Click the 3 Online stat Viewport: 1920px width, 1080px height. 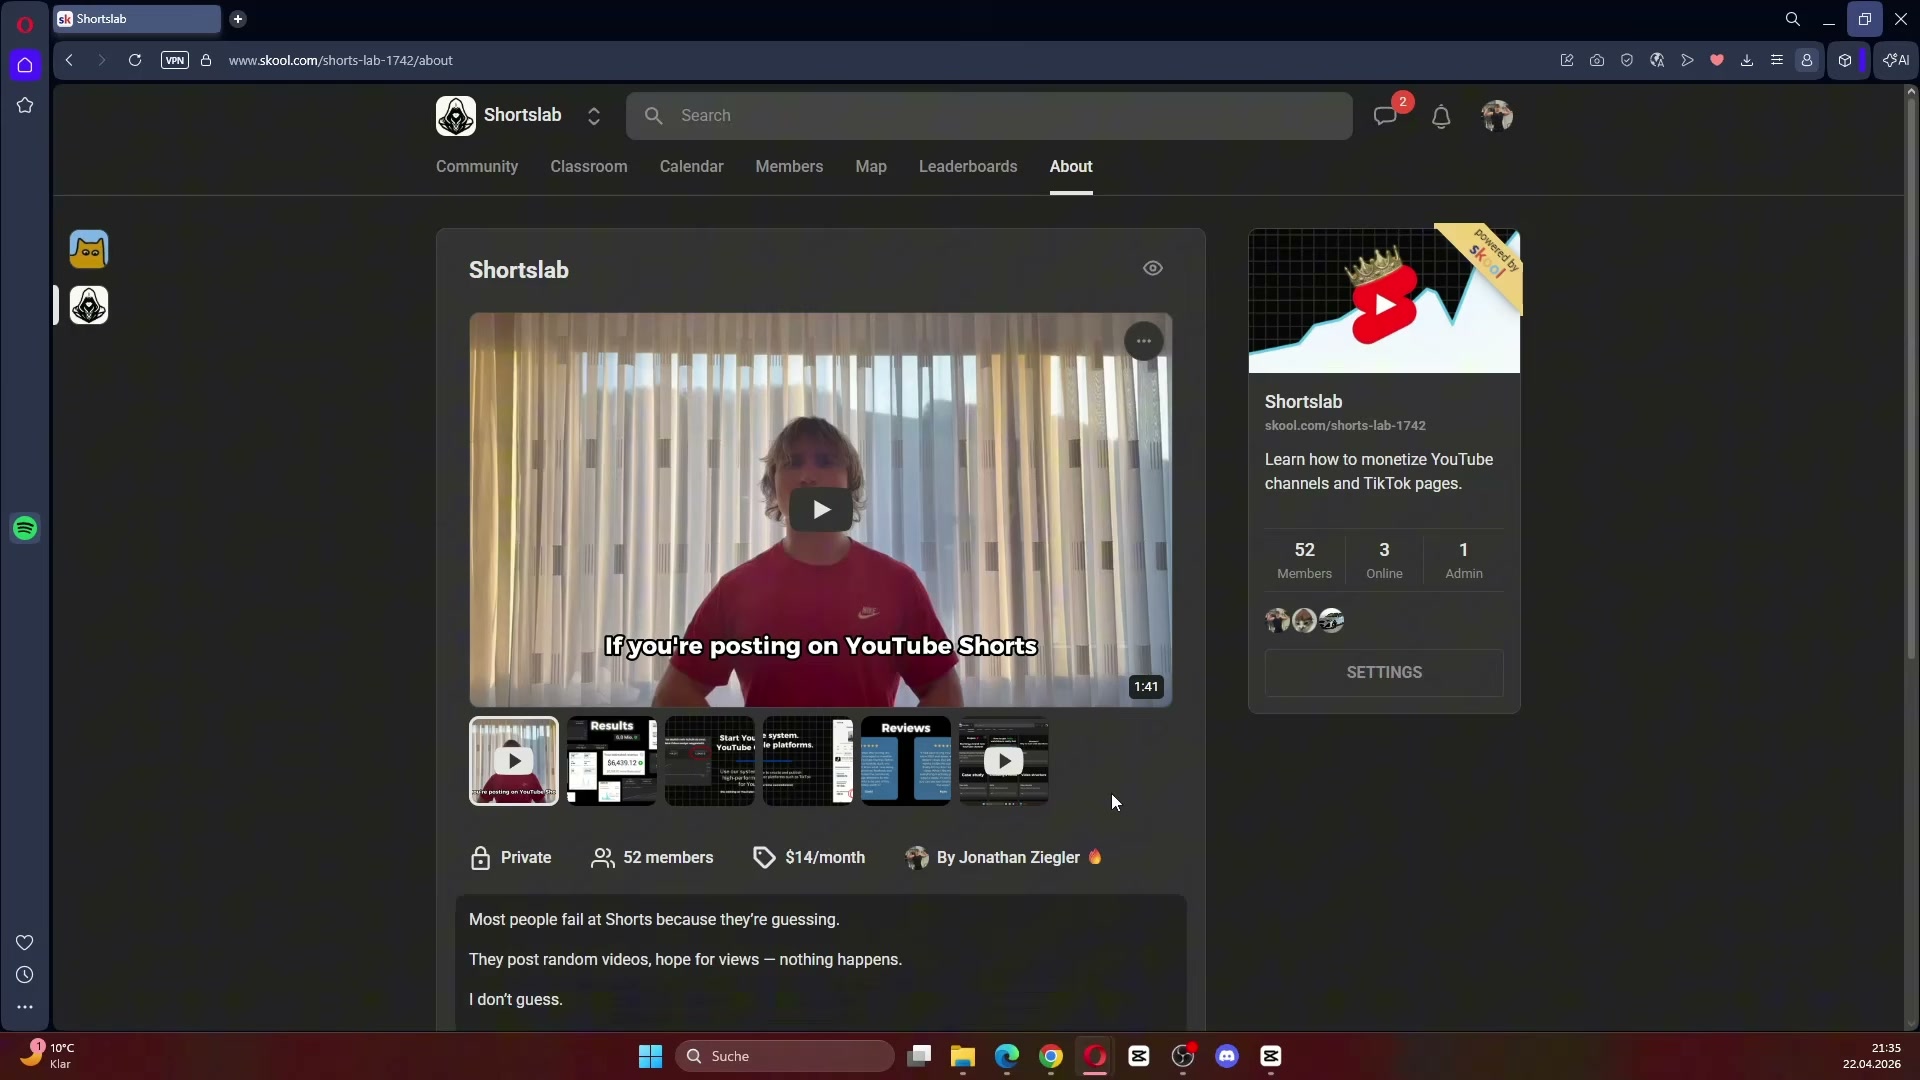[1384, 560]
